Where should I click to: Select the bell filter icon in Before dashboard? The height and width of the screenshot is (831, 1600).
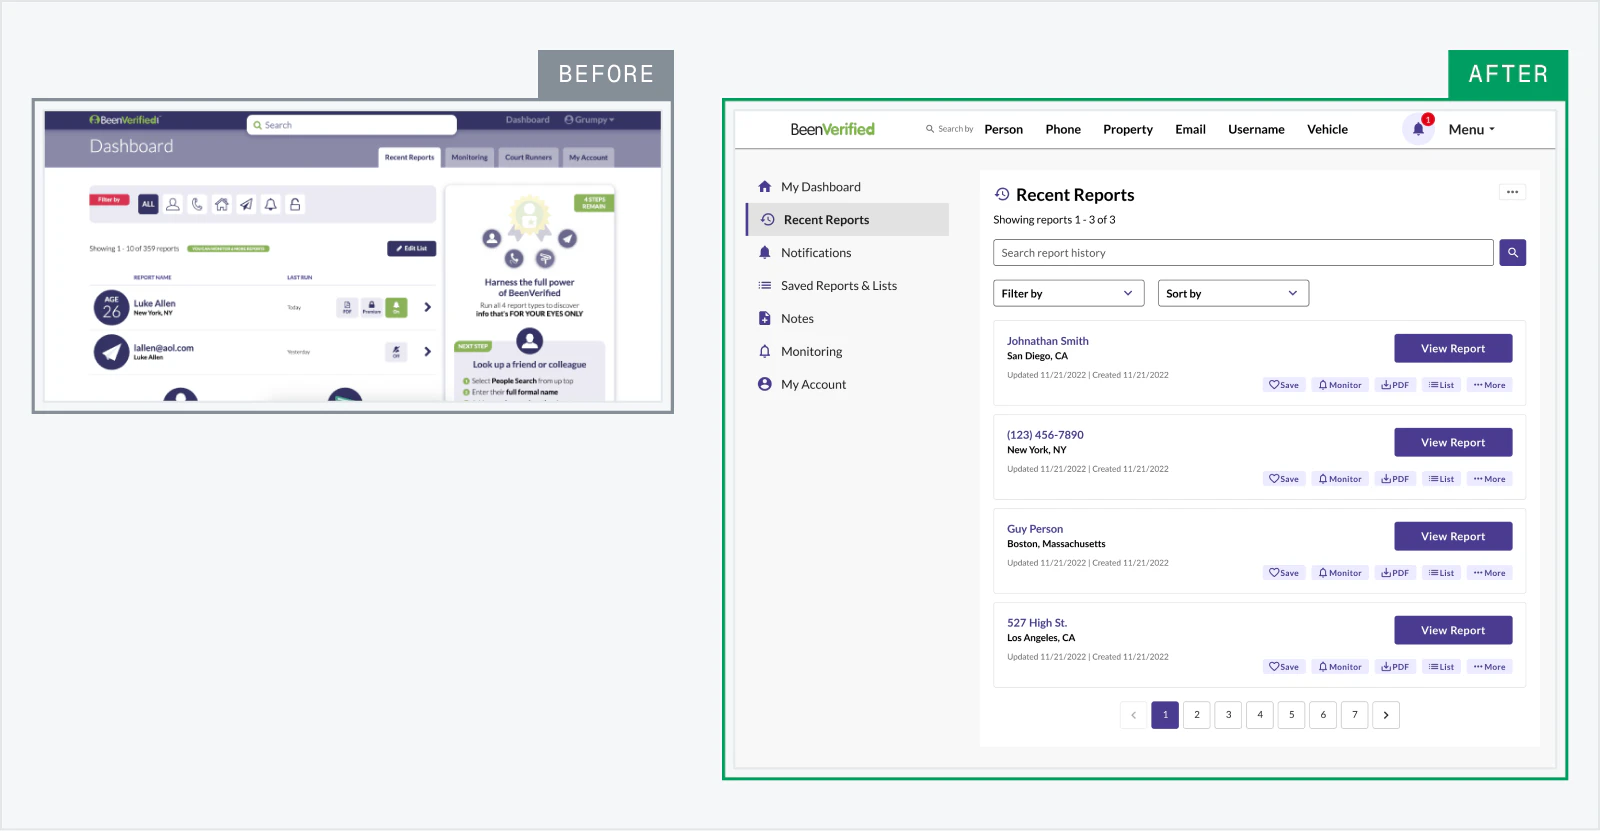[x=270, y=204]
